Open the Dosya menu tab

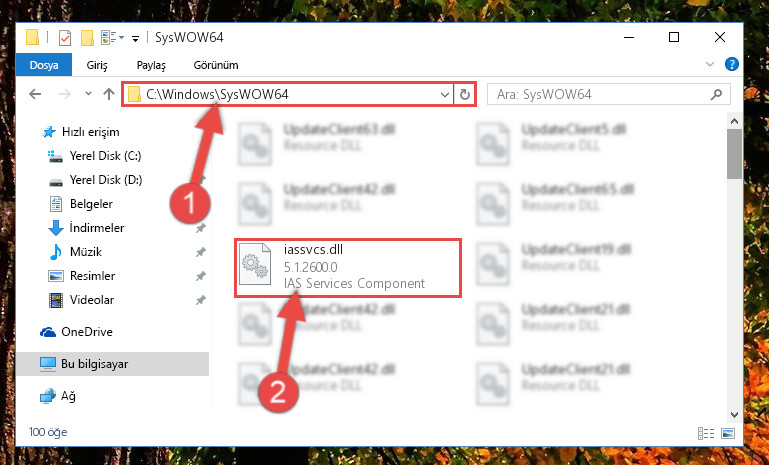pyautogui.click(x=44, y=65)
